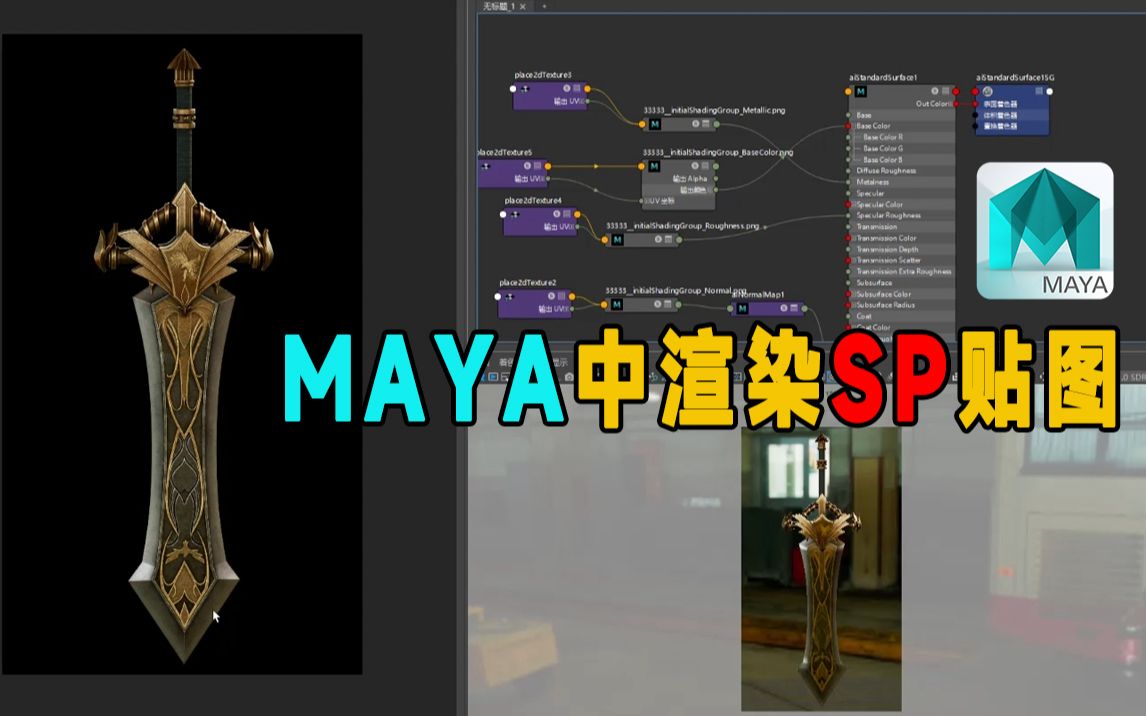Viewport: 1146px width, 716px height.
Task: Open a new tab with the + button
Action: pos(544,6)
